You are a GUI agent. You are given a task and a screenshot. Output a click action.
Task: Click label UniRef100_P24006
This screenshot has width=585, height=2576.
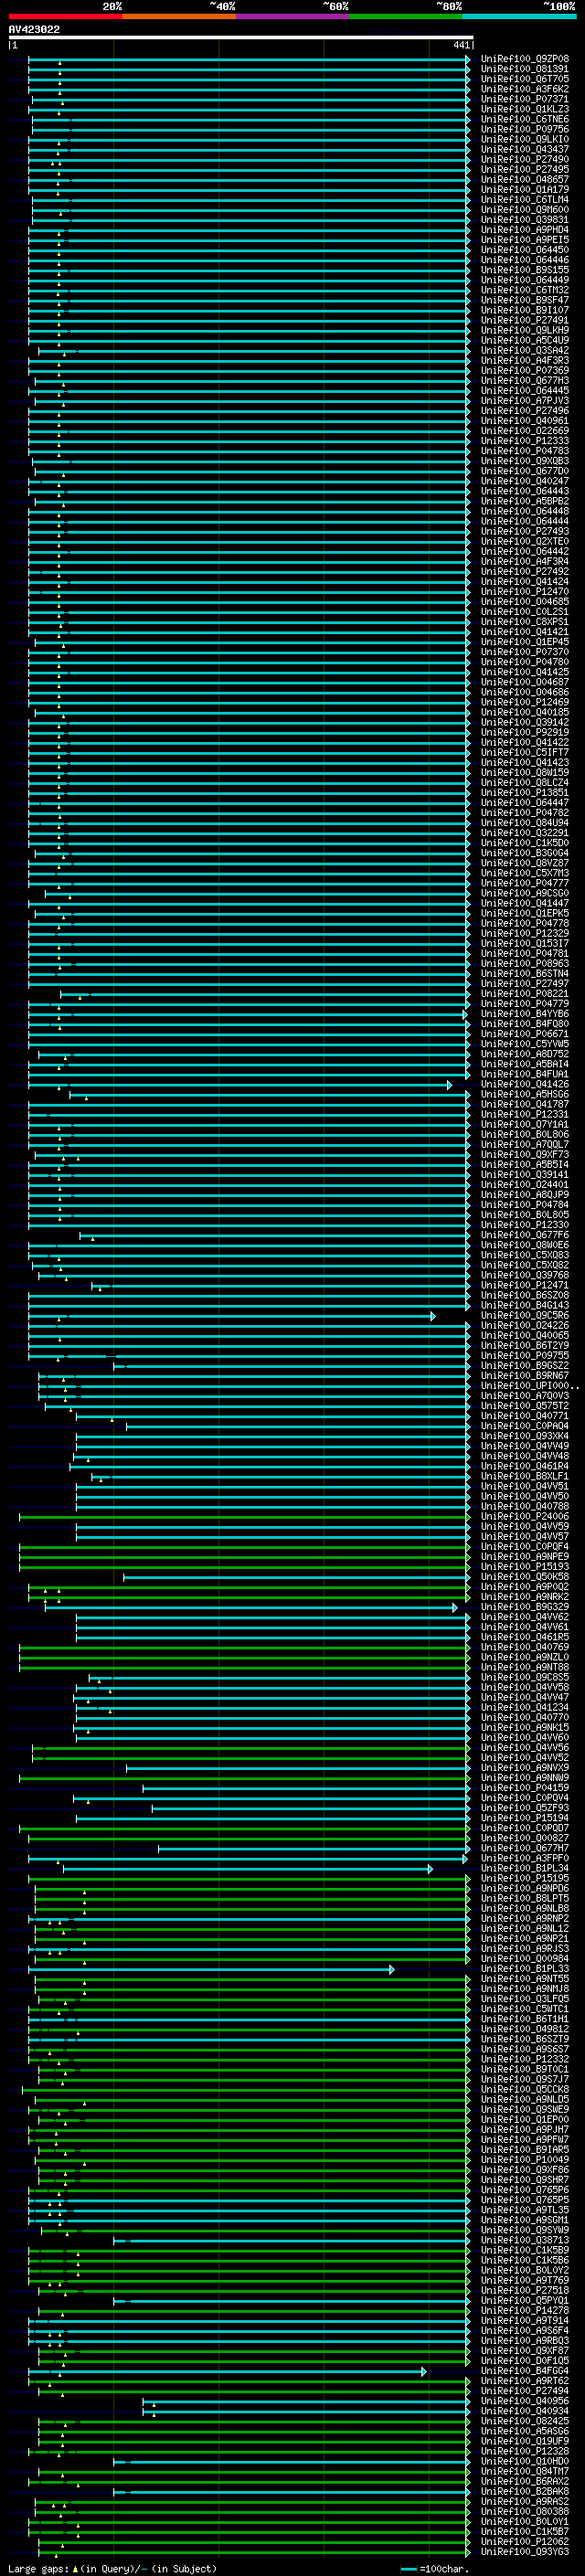coord(525,1516)
